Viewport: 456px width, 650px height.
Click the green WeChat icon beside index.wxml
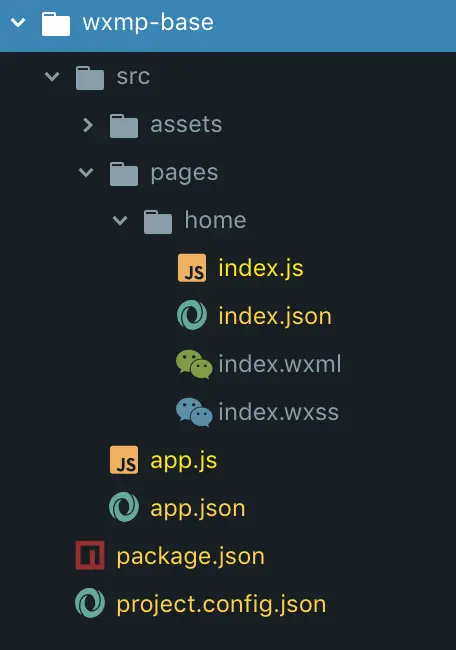point(194,364)
